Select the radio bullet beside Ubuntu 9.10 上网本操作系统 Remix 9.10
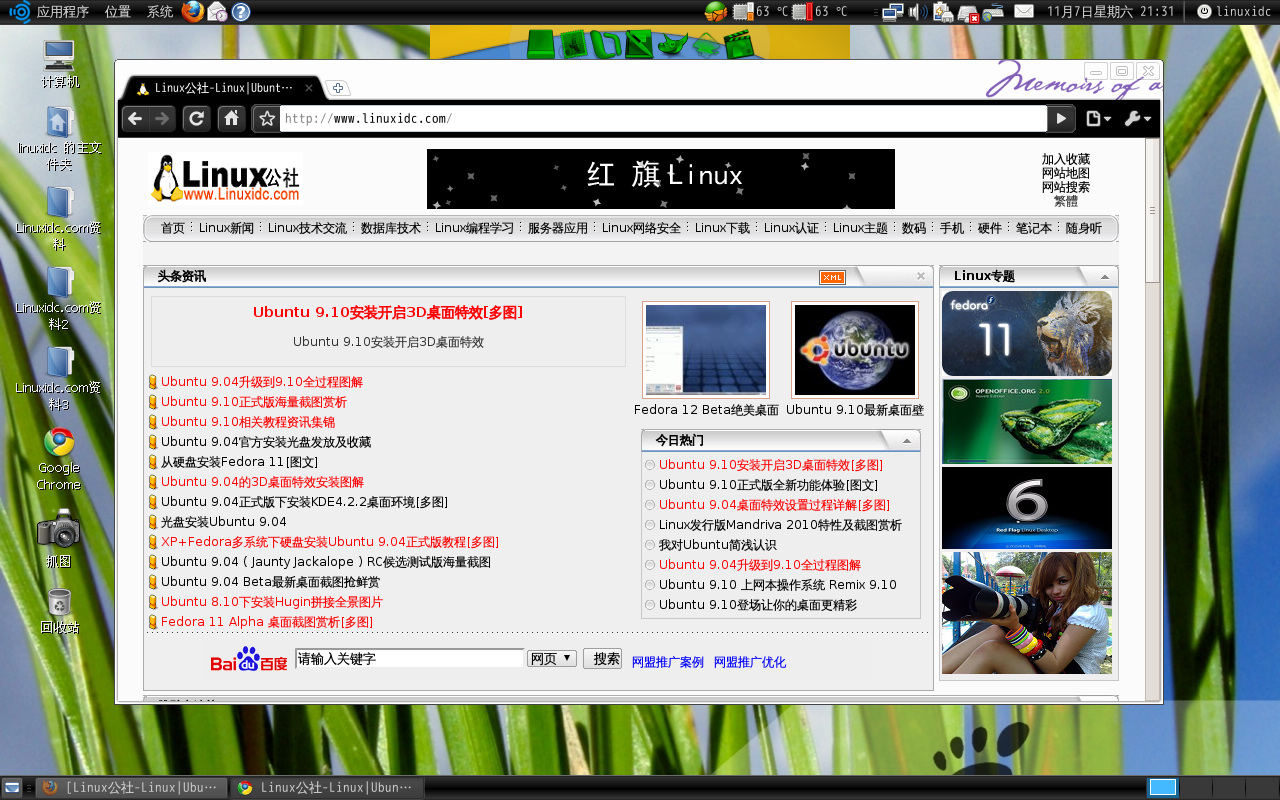 (x=650, y=585)
